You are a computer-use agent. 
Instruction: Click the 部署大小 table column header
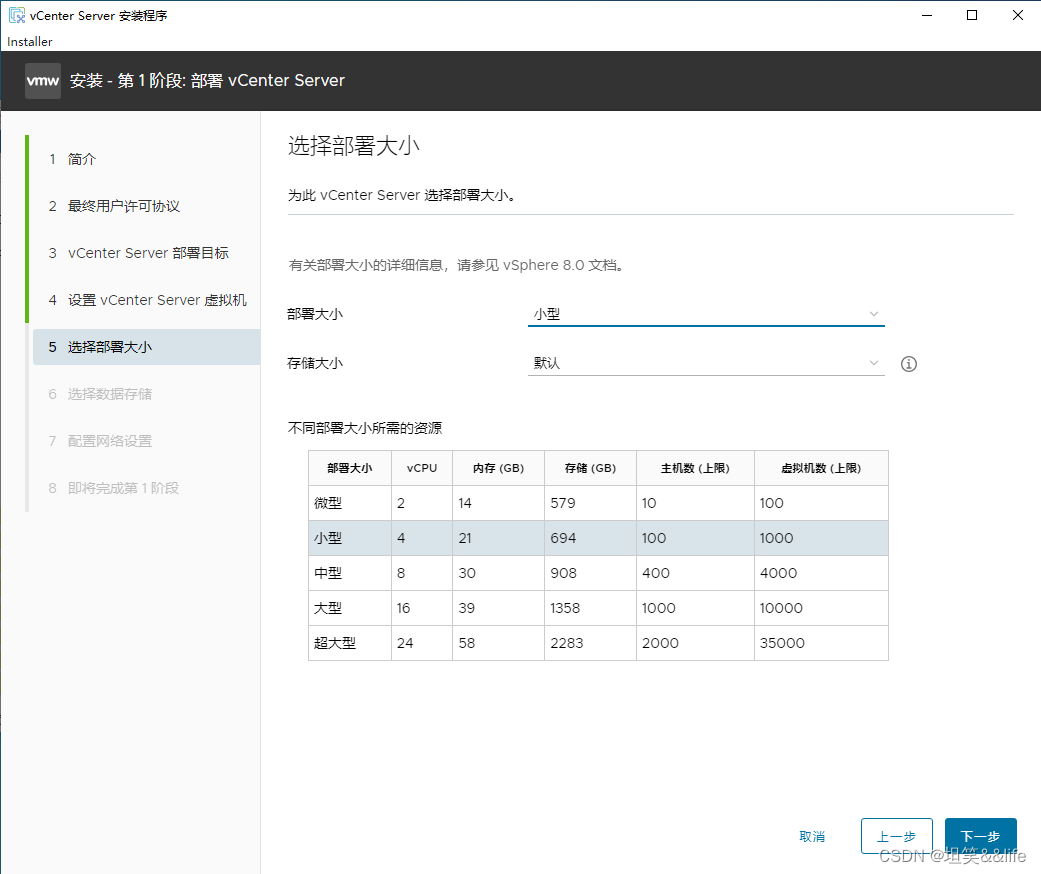pos(350,468)
